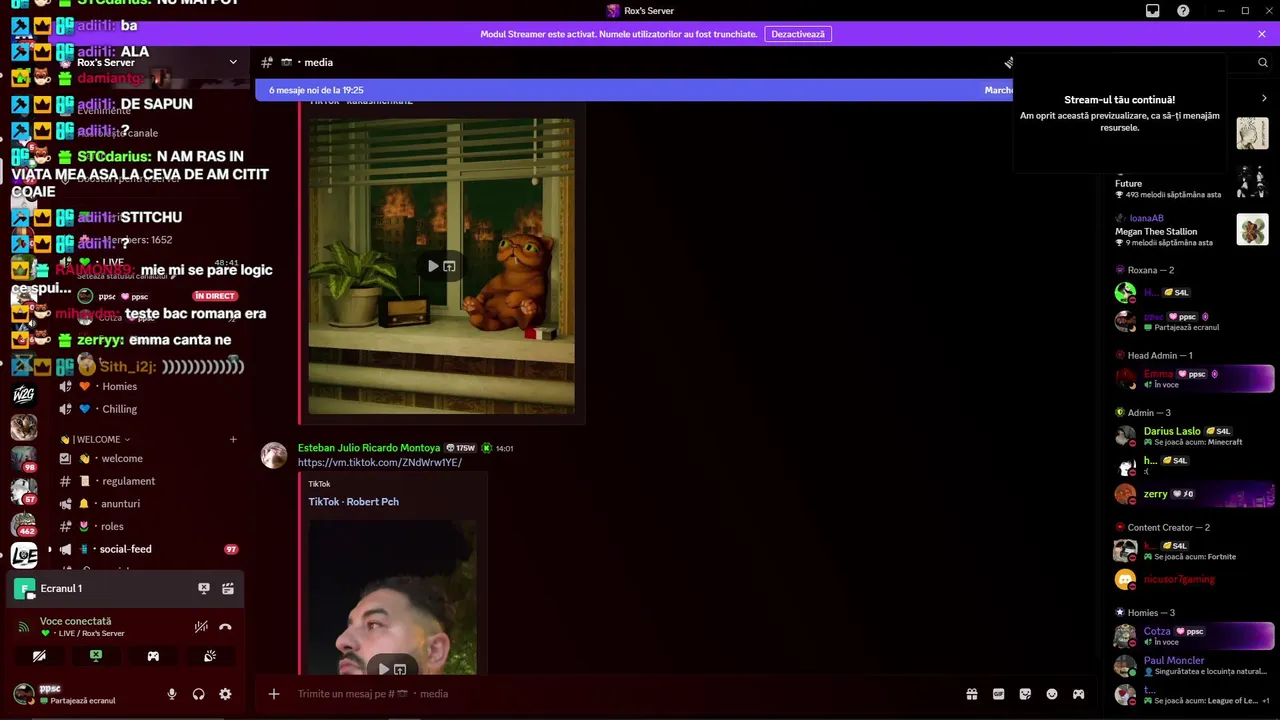The image size is (1280, 720).
Task: Open the help question mark icon
Action: pyautogui.click(x=1183, y=11)
